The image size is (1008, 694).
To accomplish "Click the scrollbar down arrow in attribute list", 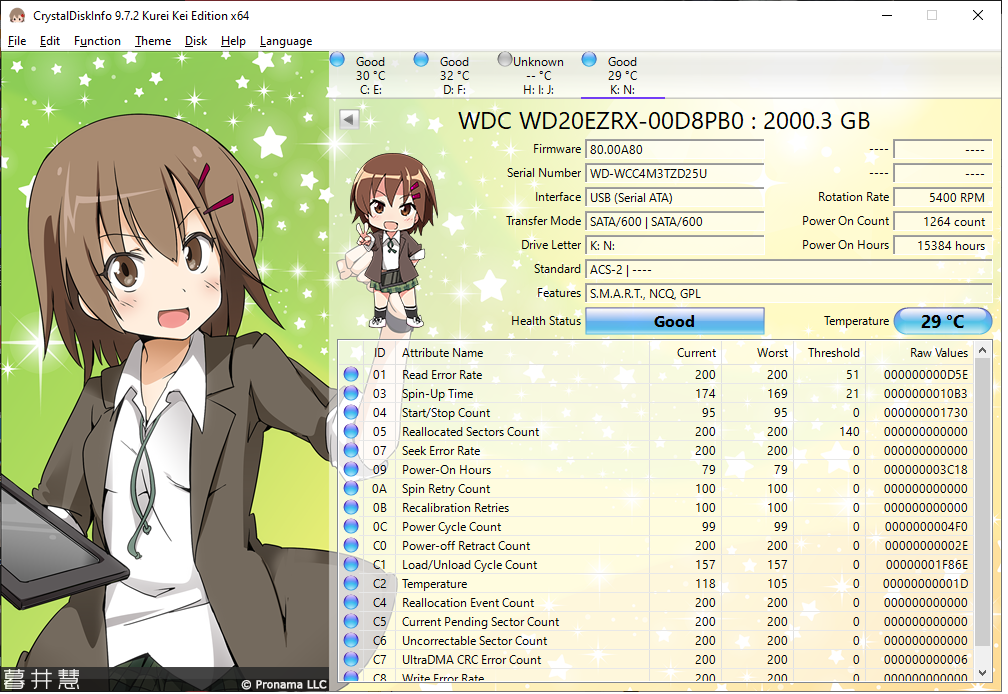I will click(x=982, y=673).
